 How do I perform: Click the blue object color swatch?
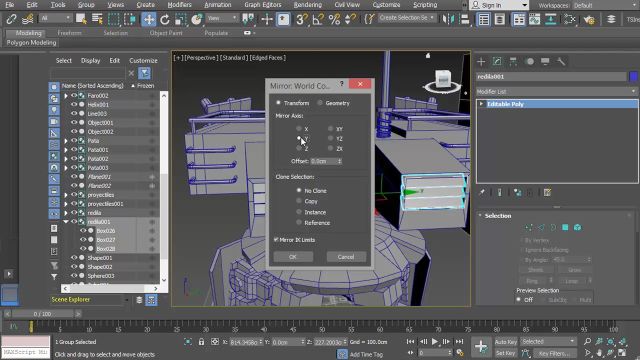[x=633, y=76]
